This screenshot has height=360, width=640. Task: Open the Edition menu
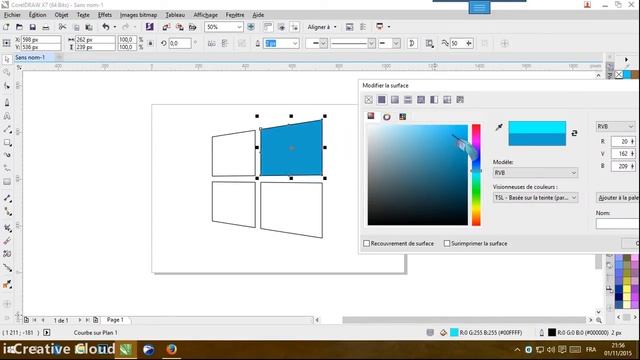click(x=37, y=15)
